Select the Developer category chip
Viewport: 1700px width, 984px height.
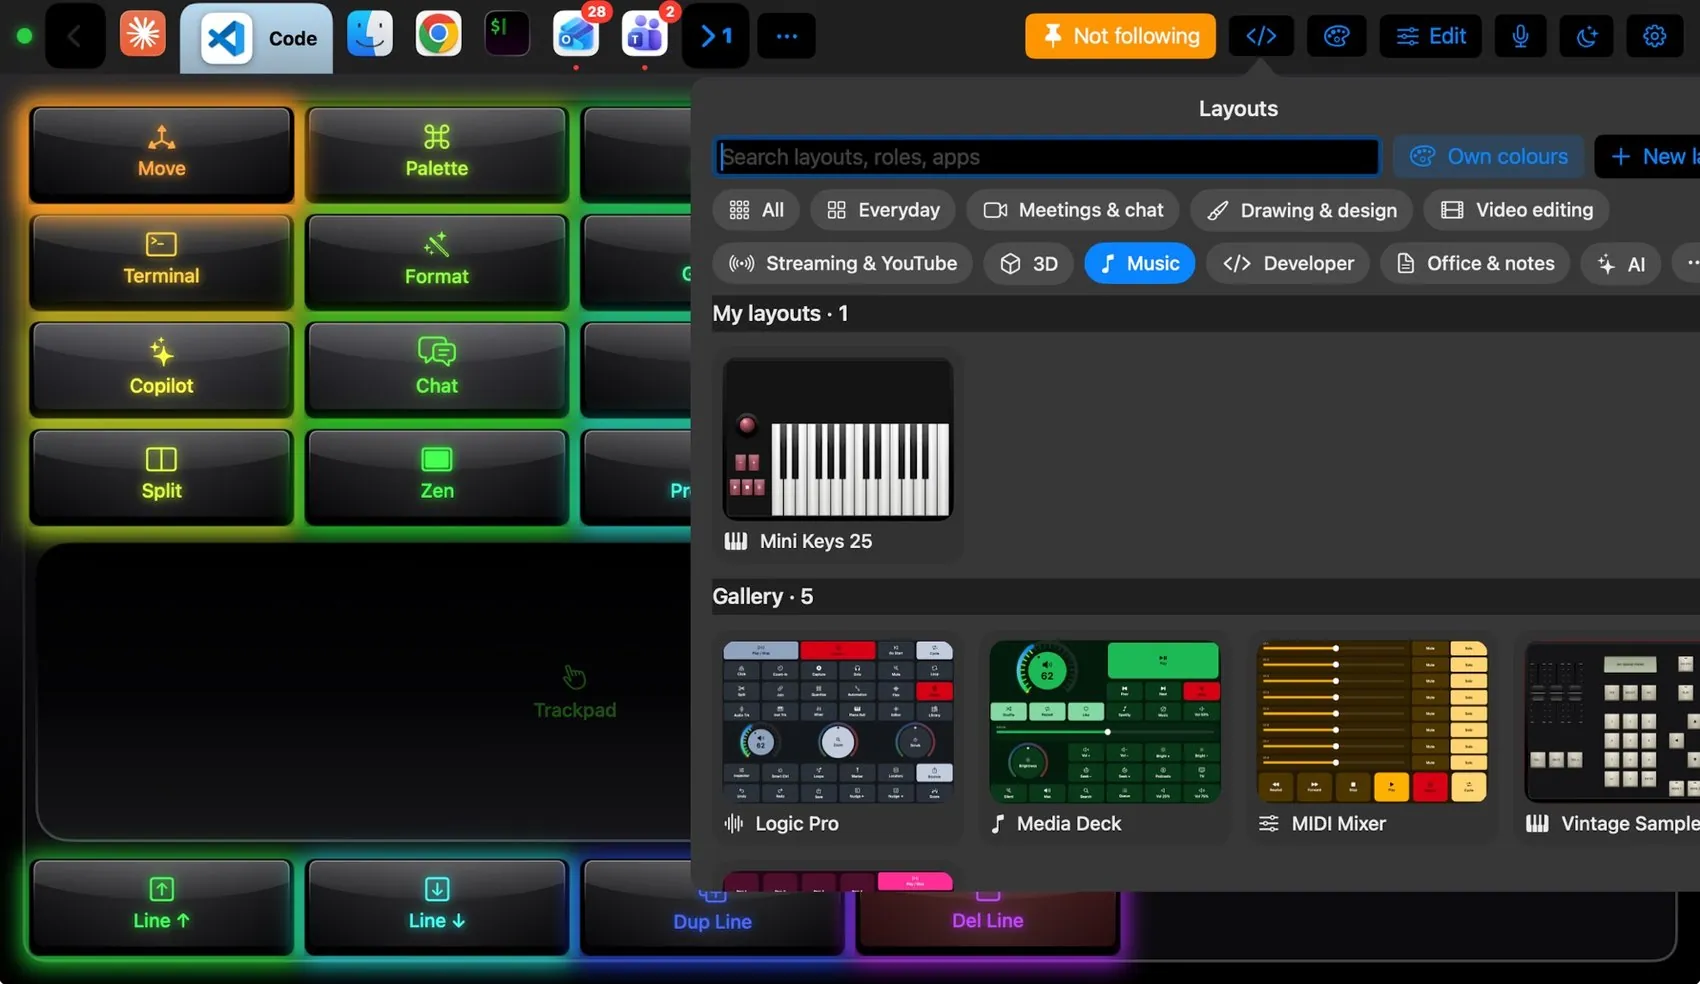[1288, 264]
